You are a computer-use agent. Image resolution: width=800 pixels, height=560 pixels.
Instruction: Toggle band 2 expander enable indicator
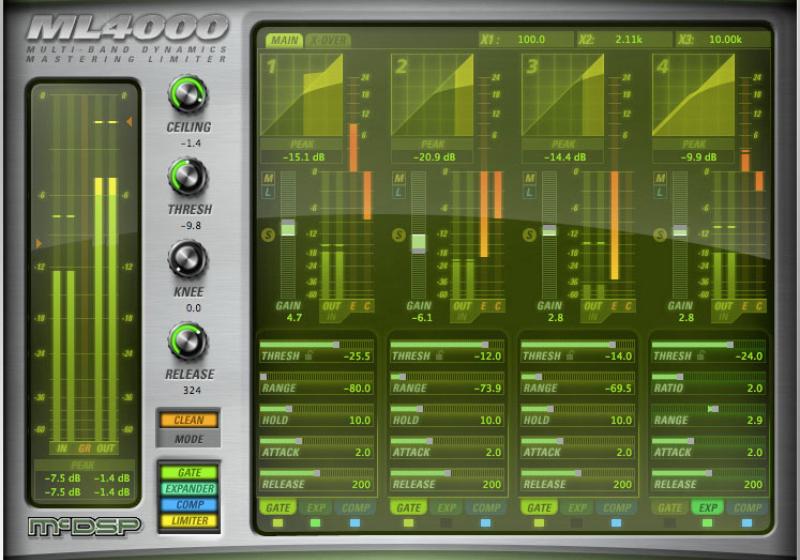pyautogui.click(x=446, y=523)
